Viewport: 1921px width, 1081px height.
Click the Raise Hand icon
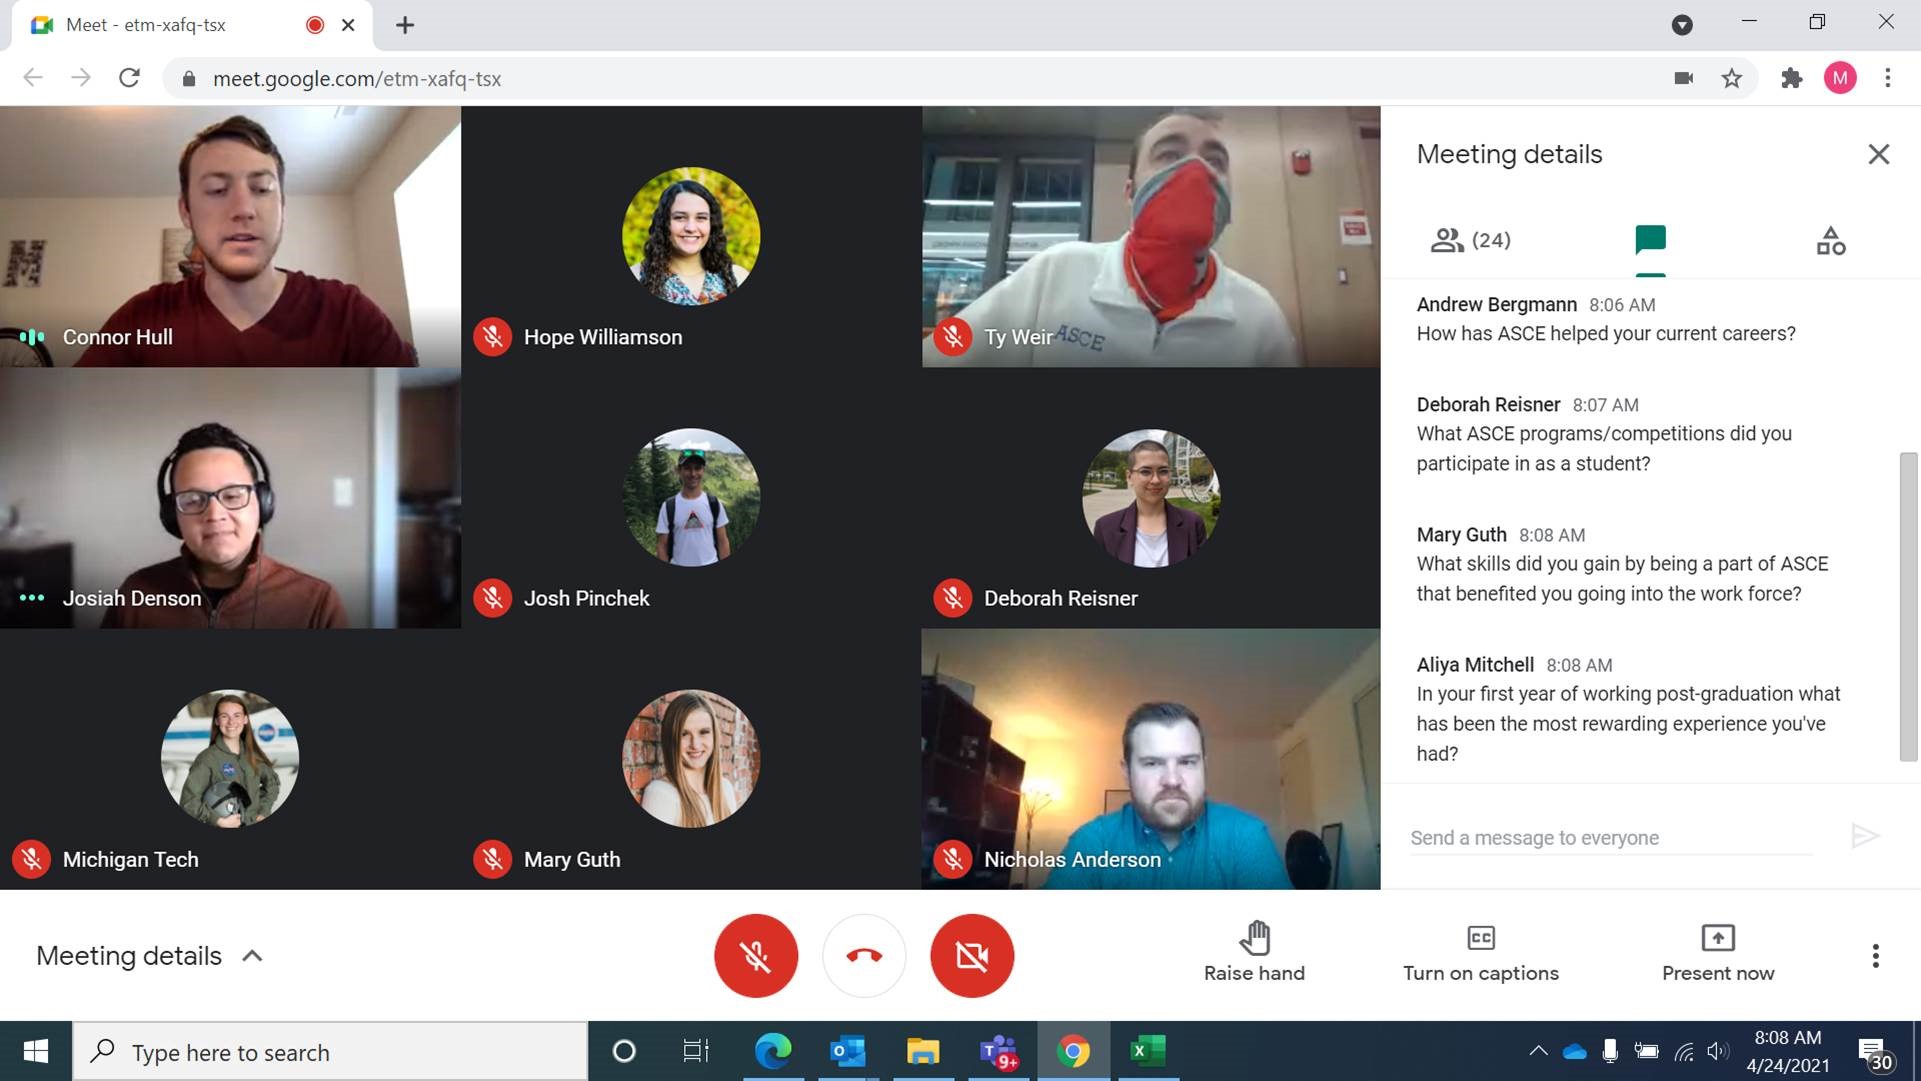pos(1255,937)
